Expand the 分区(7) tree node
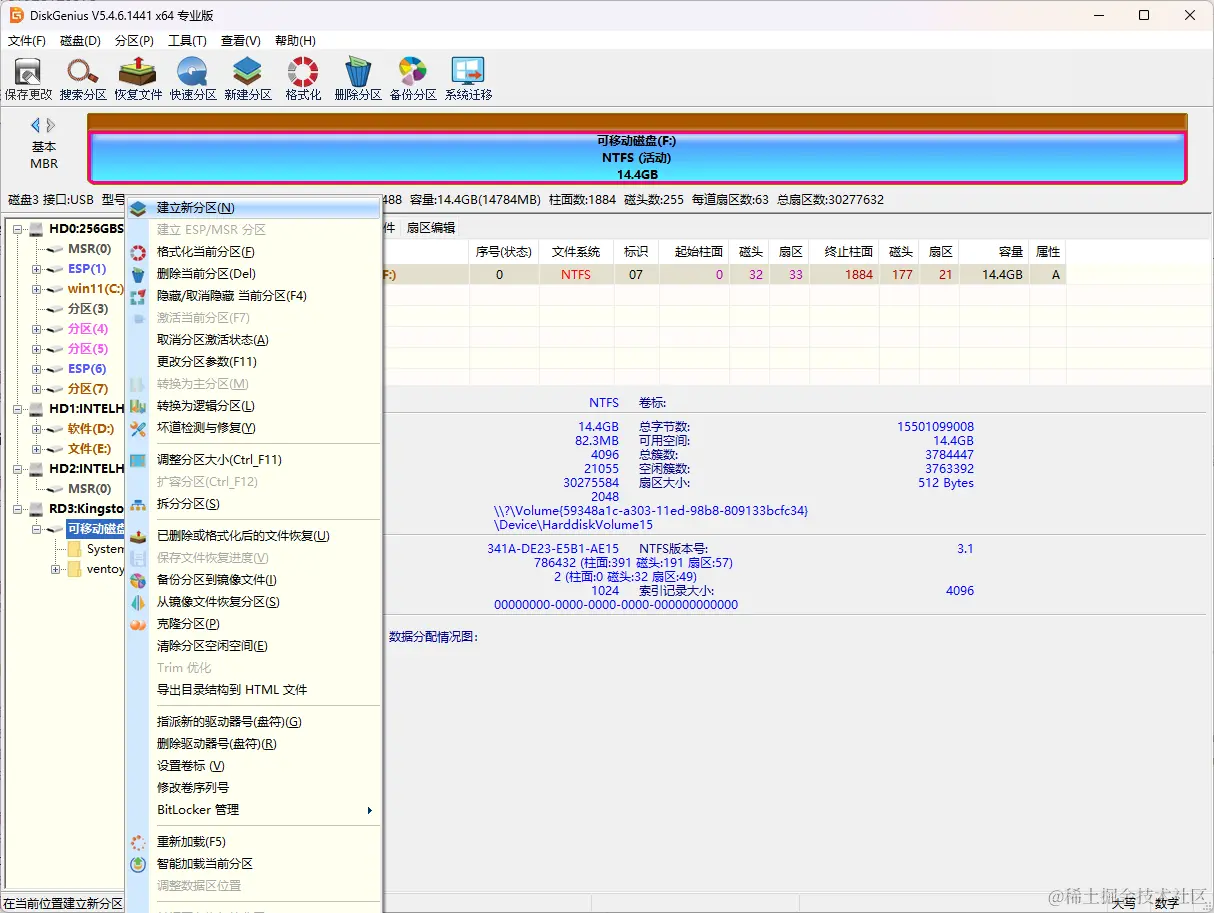Image resolution: width=1214 pixels, height=913 pixels. tap(37, 389)
